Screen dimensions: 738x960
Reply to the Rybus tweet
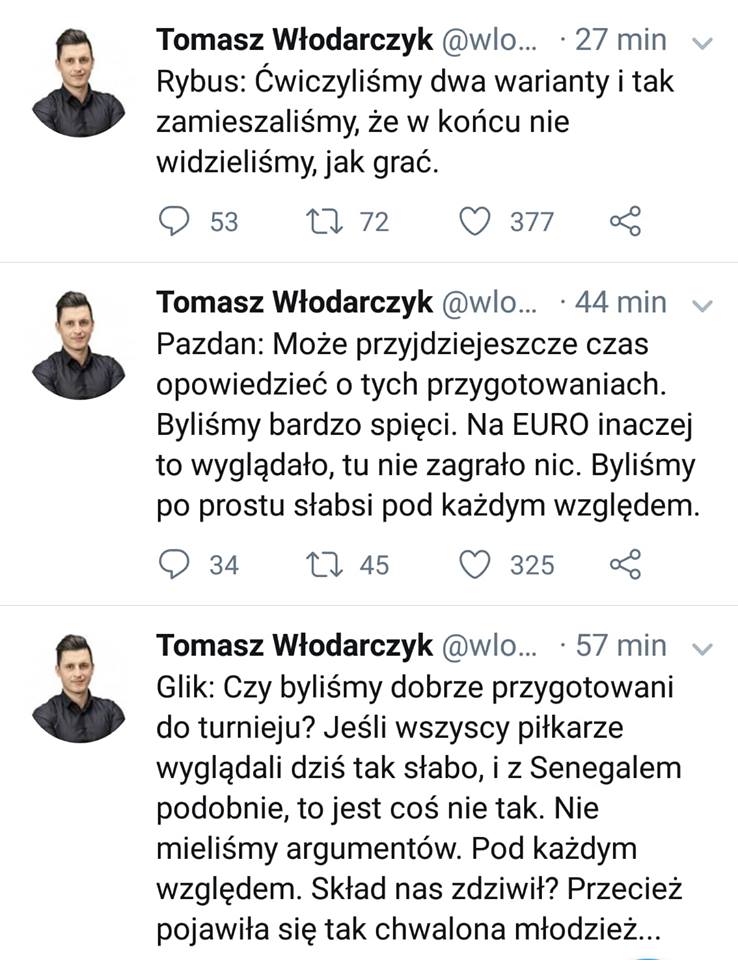point(175,221)
